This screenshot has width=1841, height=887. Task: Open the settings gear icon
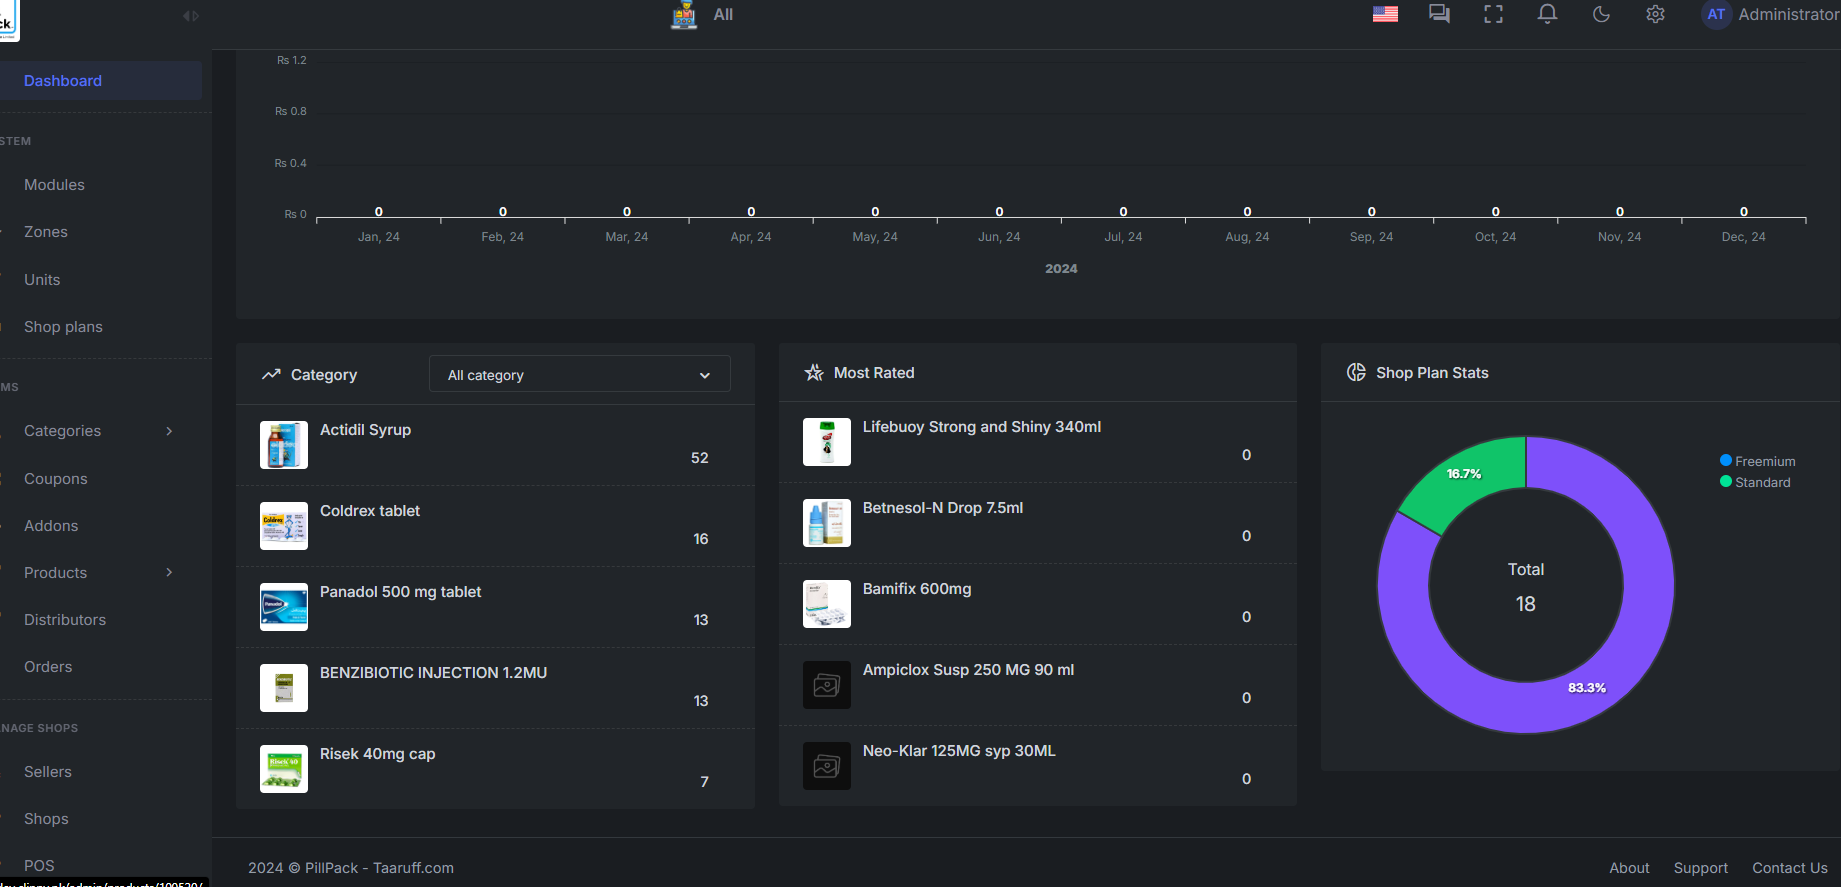pos(1655,14)
